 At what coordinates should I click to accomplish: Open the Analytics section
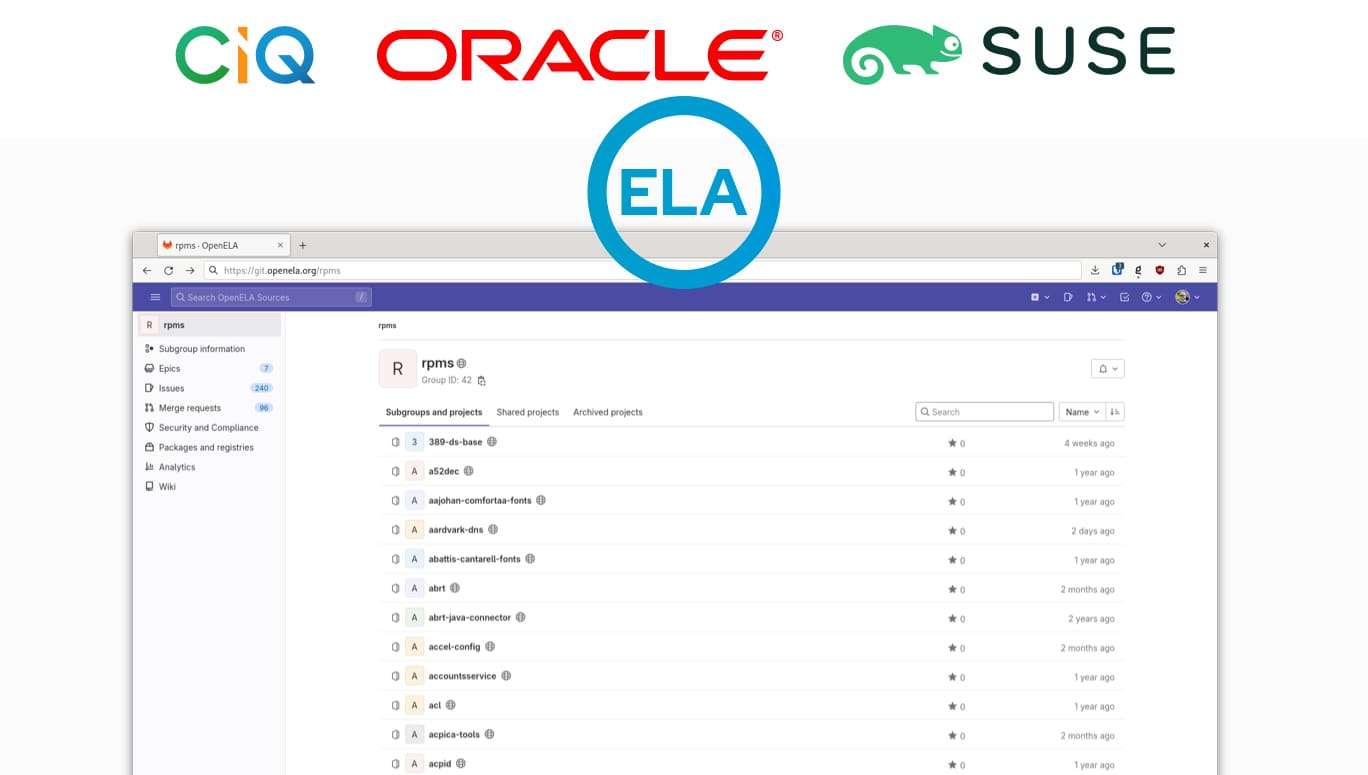(175, 466)
